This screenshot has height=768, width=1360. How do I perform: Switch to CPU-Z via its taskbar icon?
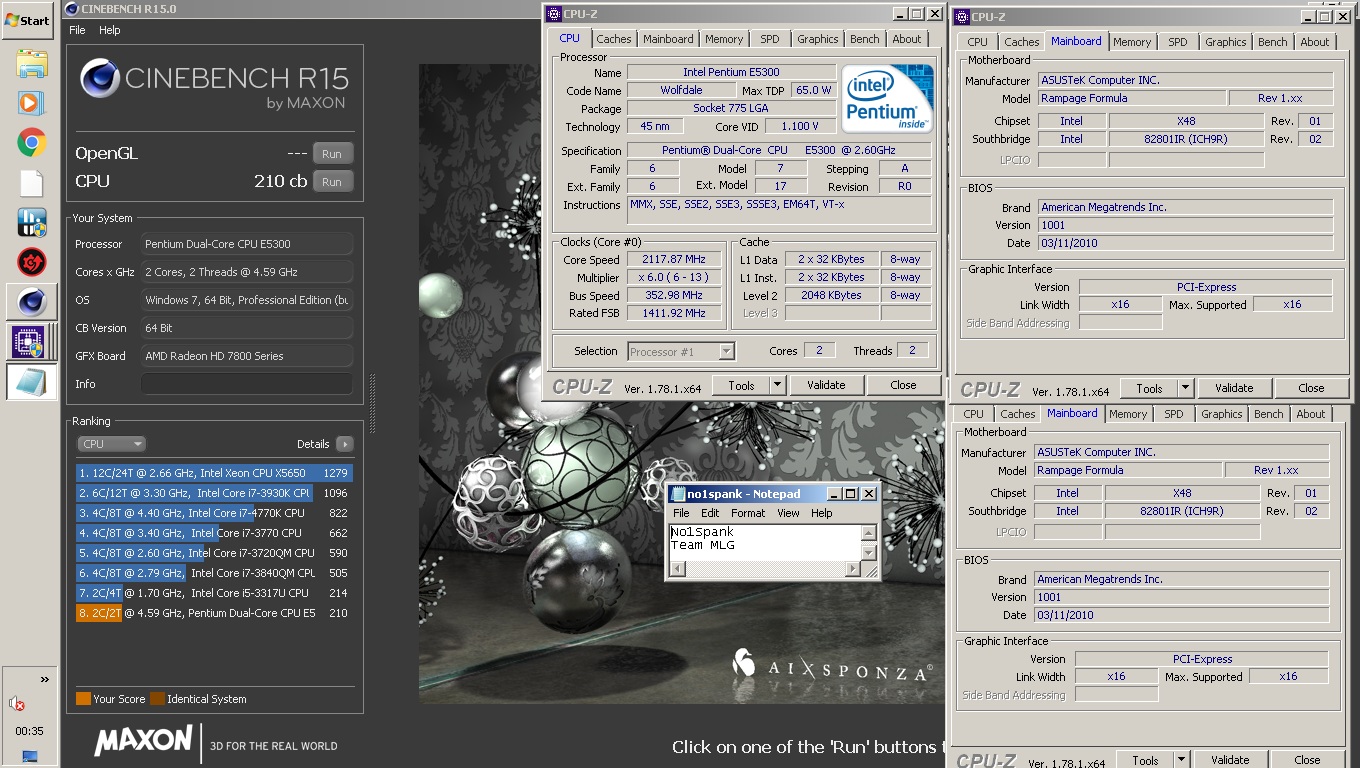[x=31, y=341]
